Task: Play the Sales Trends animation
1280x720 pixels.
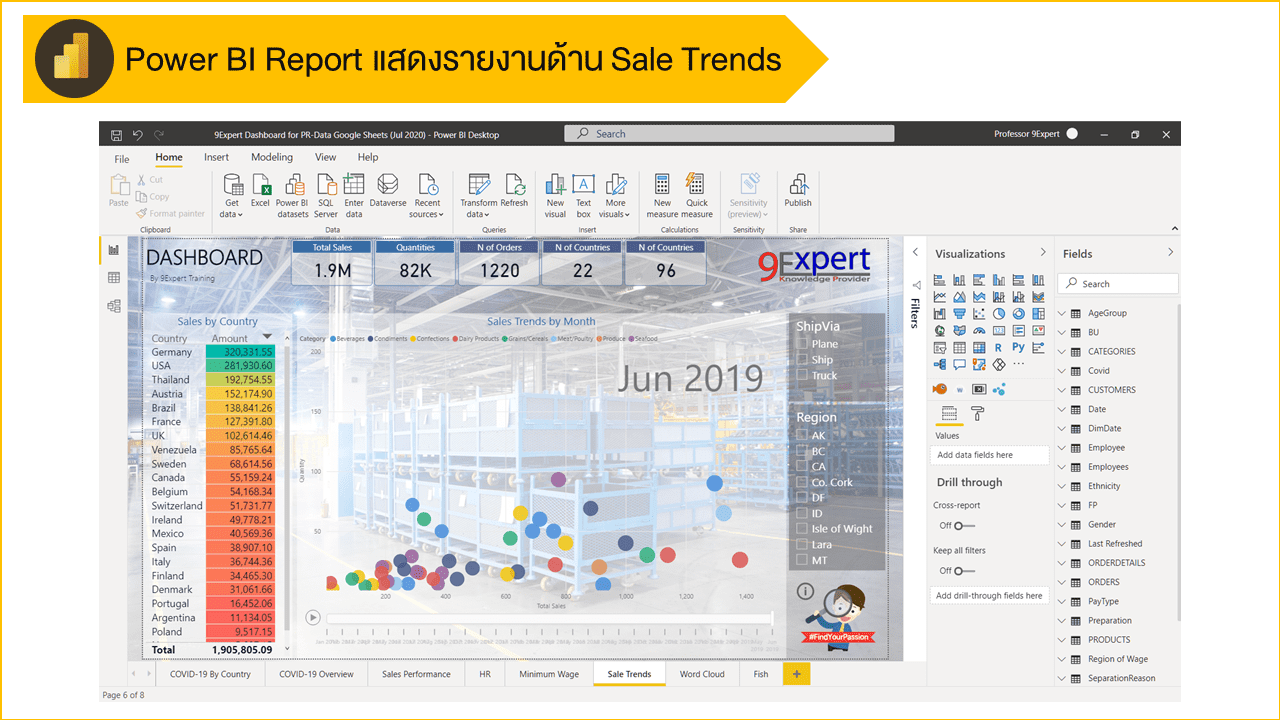Action: [x=313, y=619]
